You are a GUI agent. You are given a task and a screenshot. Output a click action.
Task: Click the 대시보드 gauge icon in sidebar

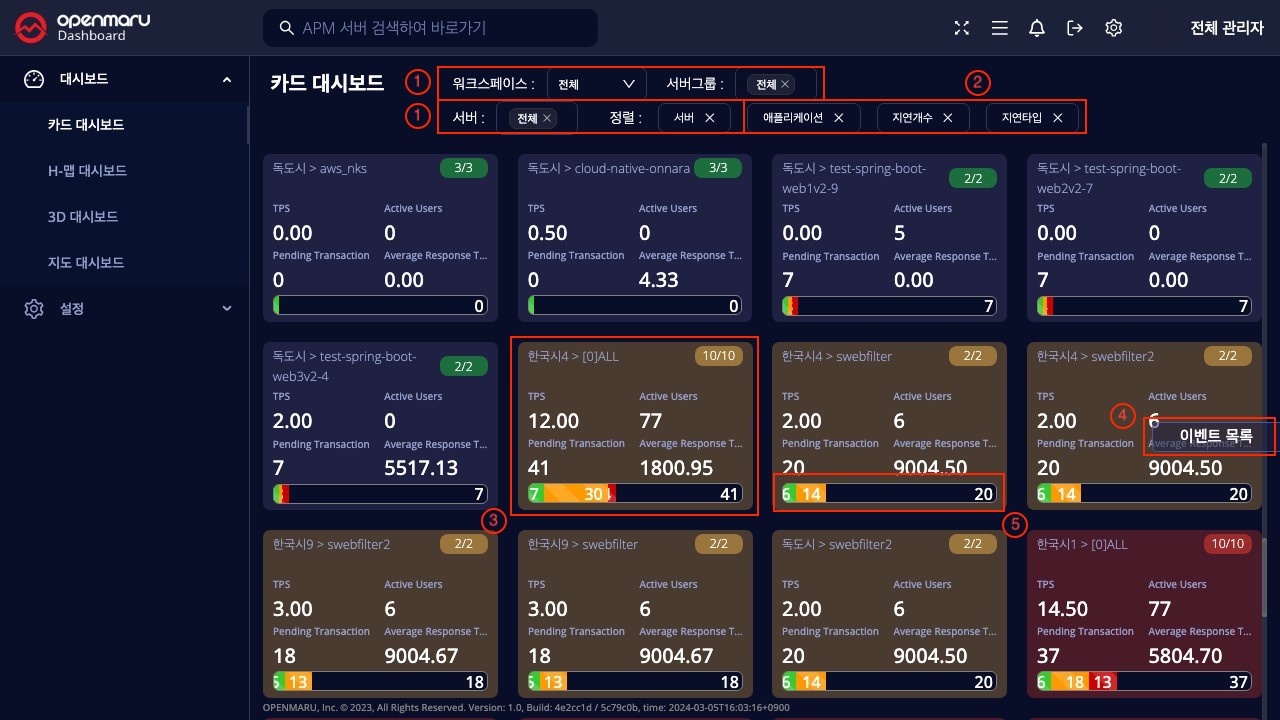[34, 79]
